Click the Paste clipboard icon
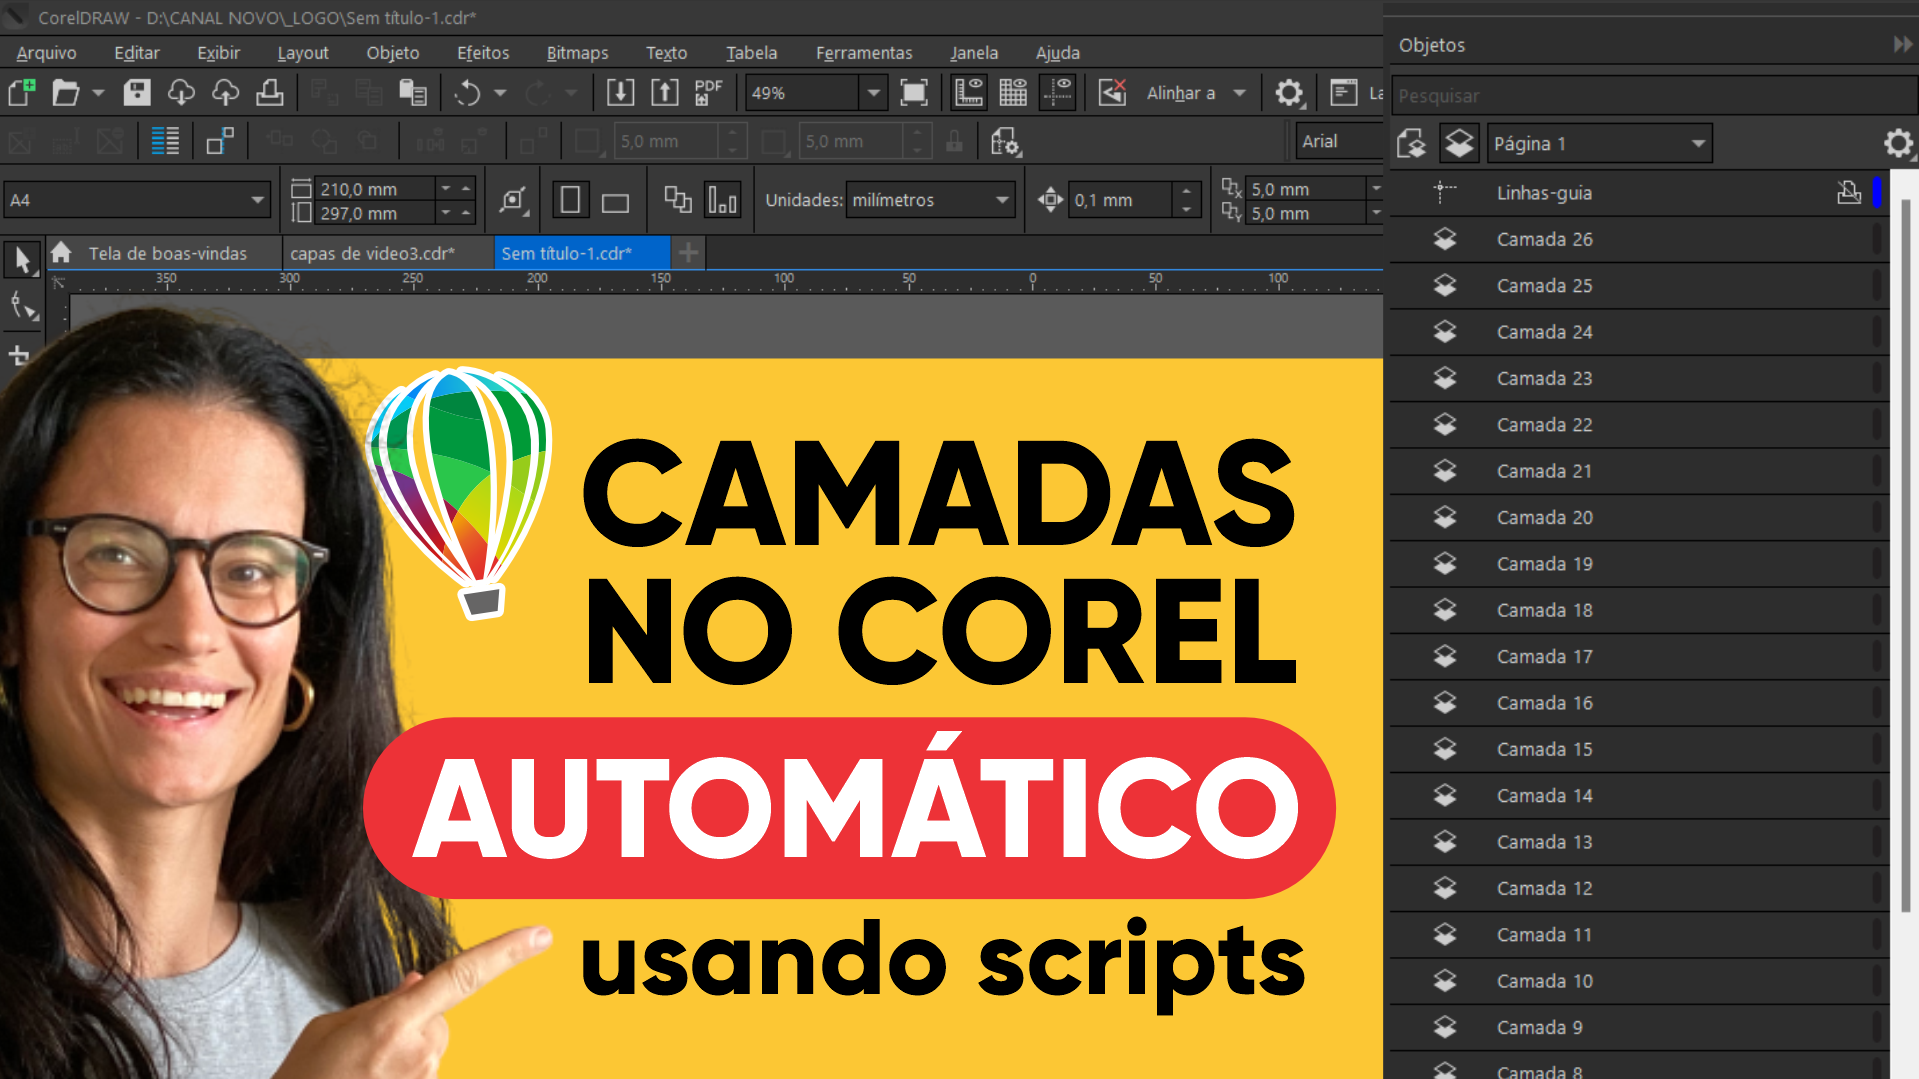 click(x=412, y=93)
